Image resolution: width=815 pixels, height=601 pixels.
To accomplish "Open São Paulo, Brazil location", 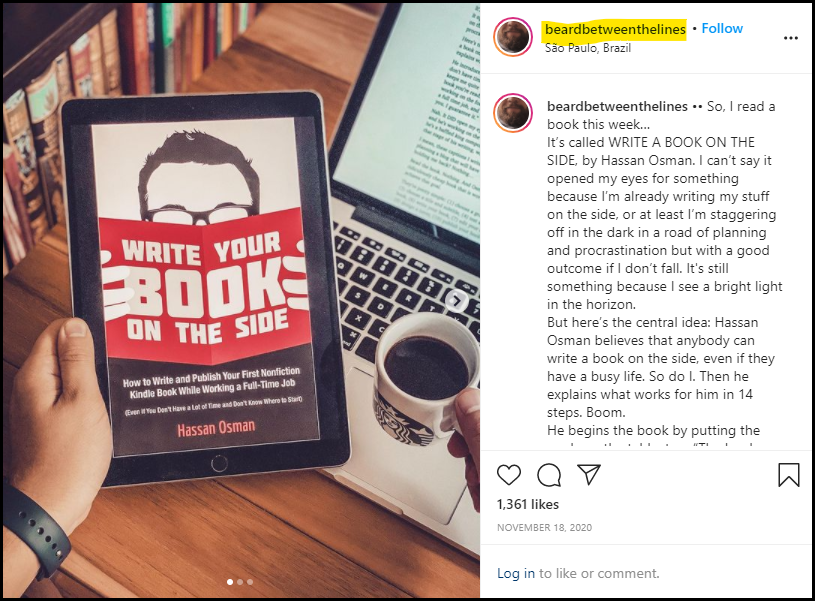I will [x=588, y=48].
